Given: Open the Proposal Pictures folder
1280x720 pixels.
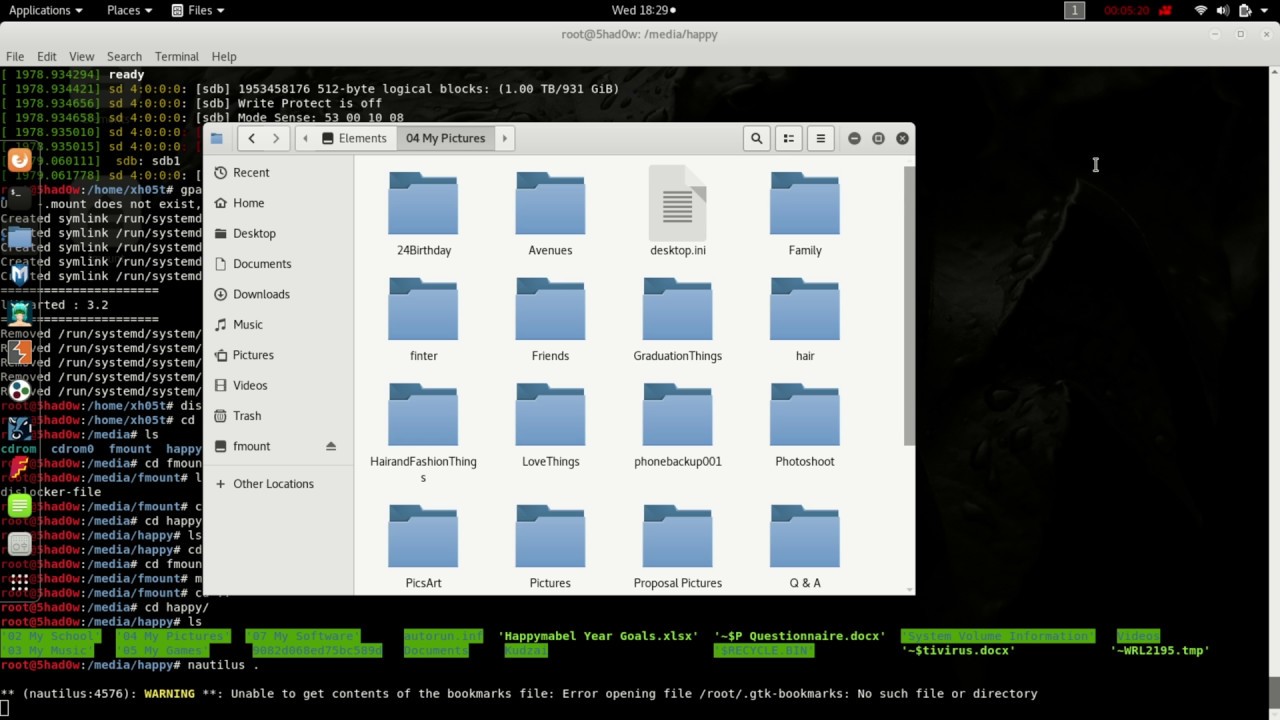Looking at the screenshot, I should [677, 547].
